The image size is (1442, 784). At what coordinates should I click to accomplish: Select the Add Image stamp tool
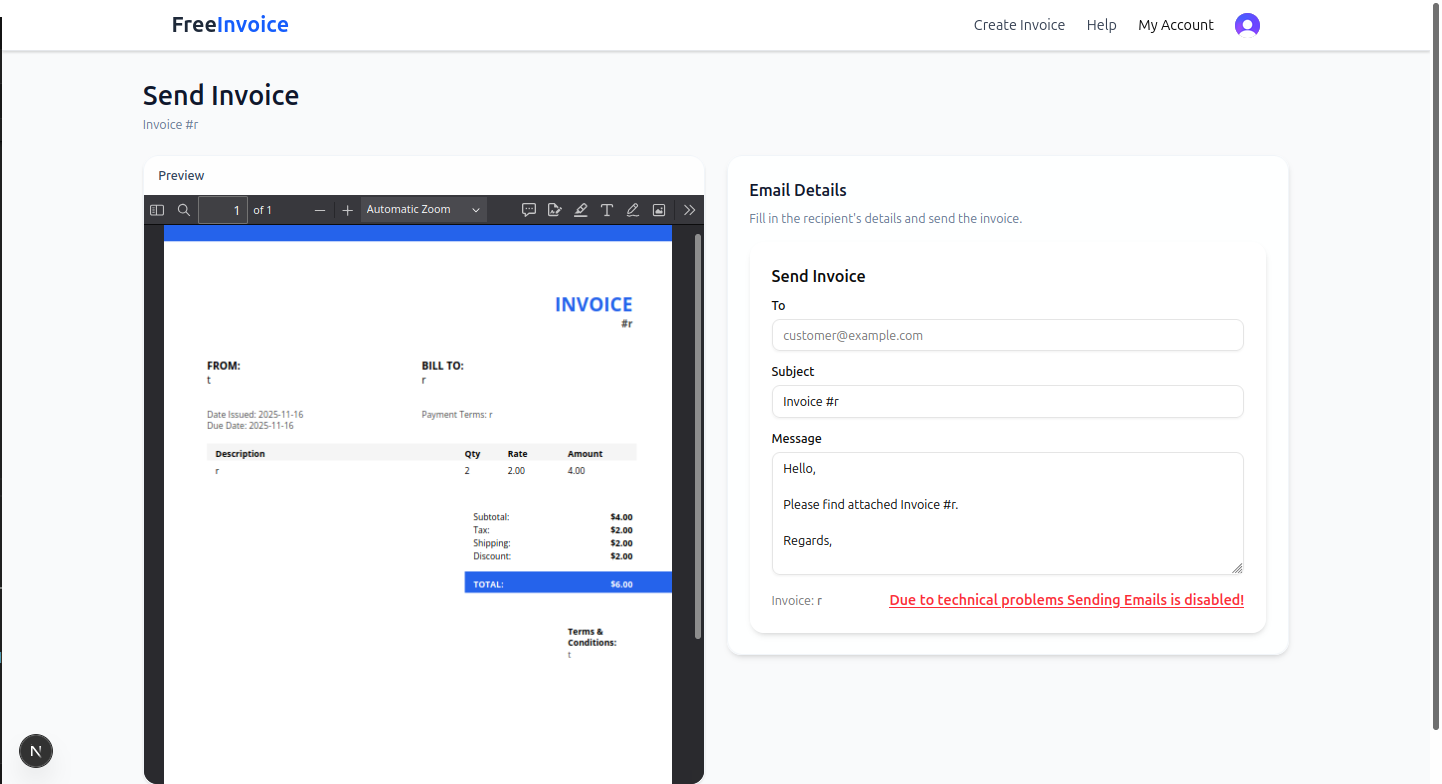pos(659,209)
